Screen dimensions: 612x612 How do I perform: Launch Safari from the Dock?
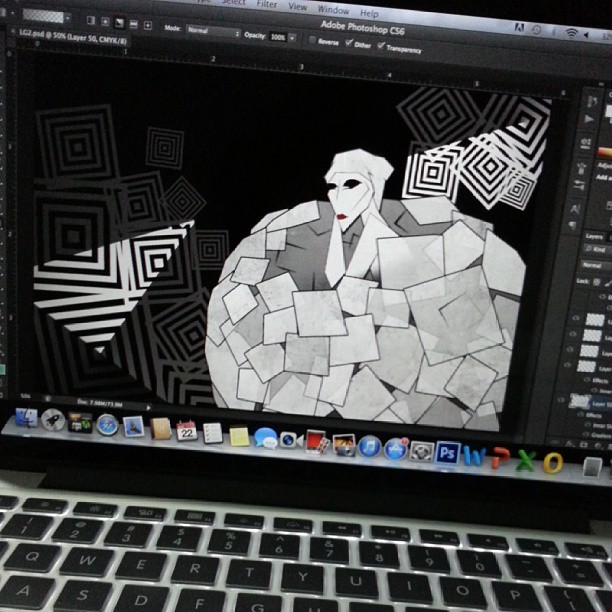coord(107,425)
